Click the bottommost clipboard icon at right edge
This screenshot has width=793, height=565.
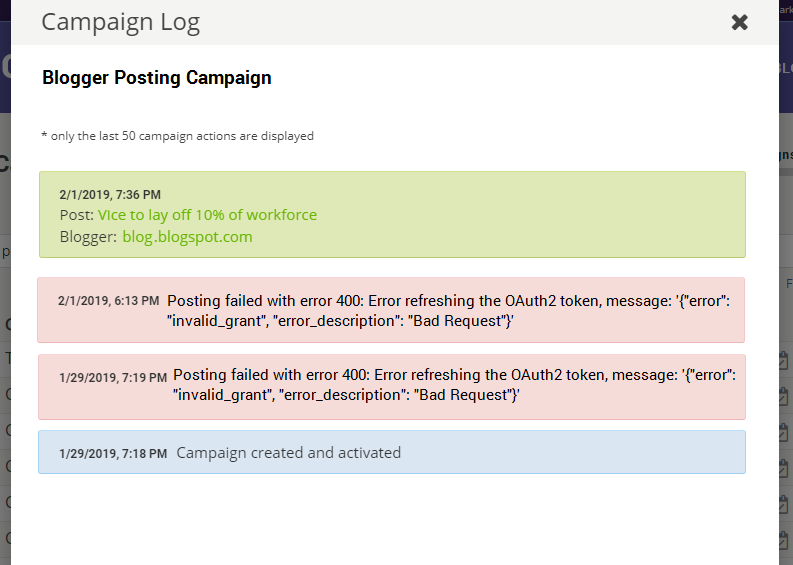click(785, 540)
